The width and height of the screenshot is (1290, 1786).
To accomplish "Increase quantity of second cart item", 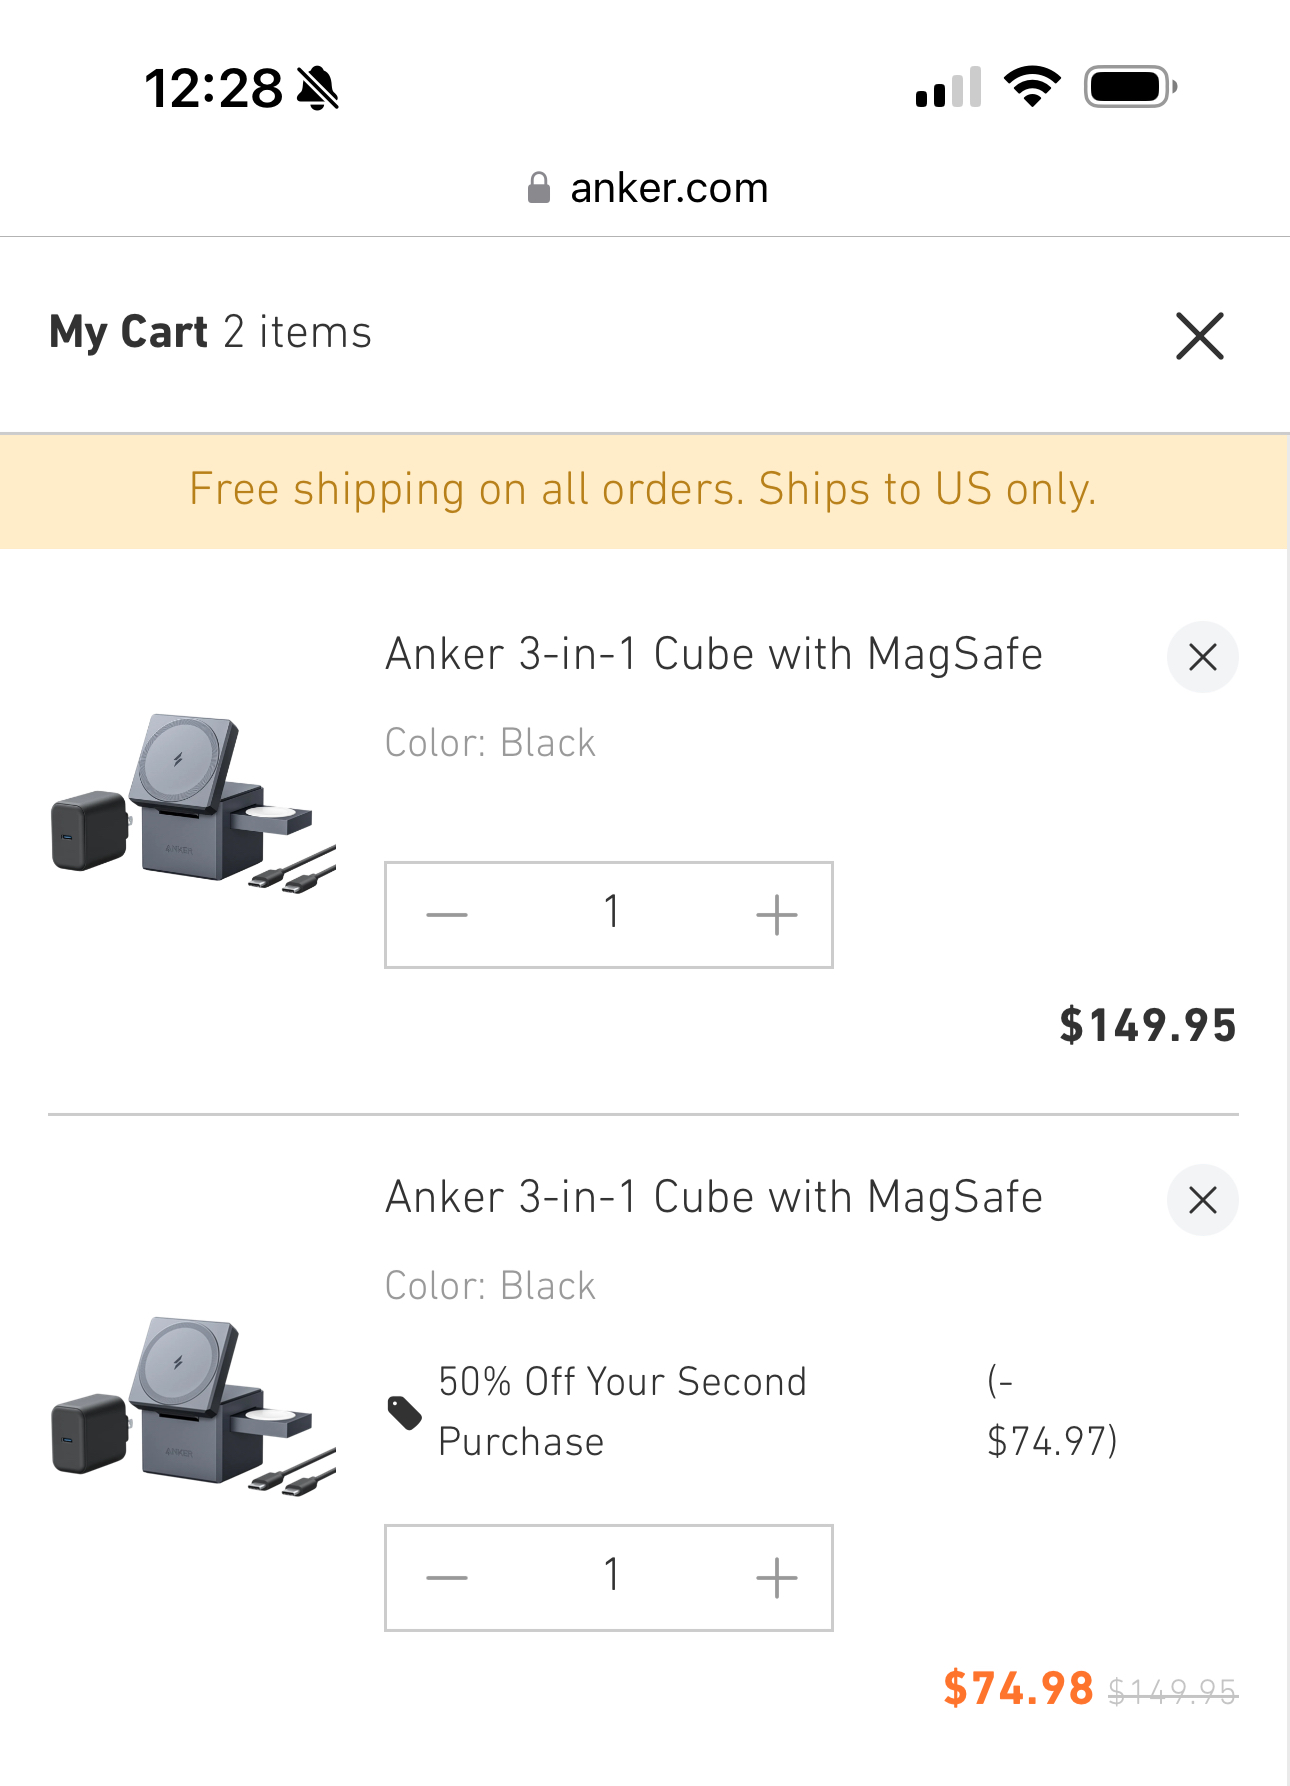I will [776, 1578].
